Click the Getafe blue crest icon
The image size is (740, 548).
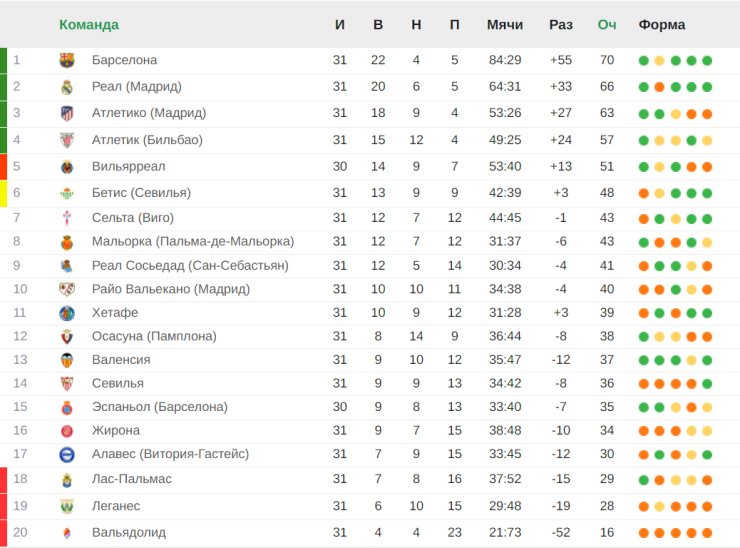tap(67, 313)
